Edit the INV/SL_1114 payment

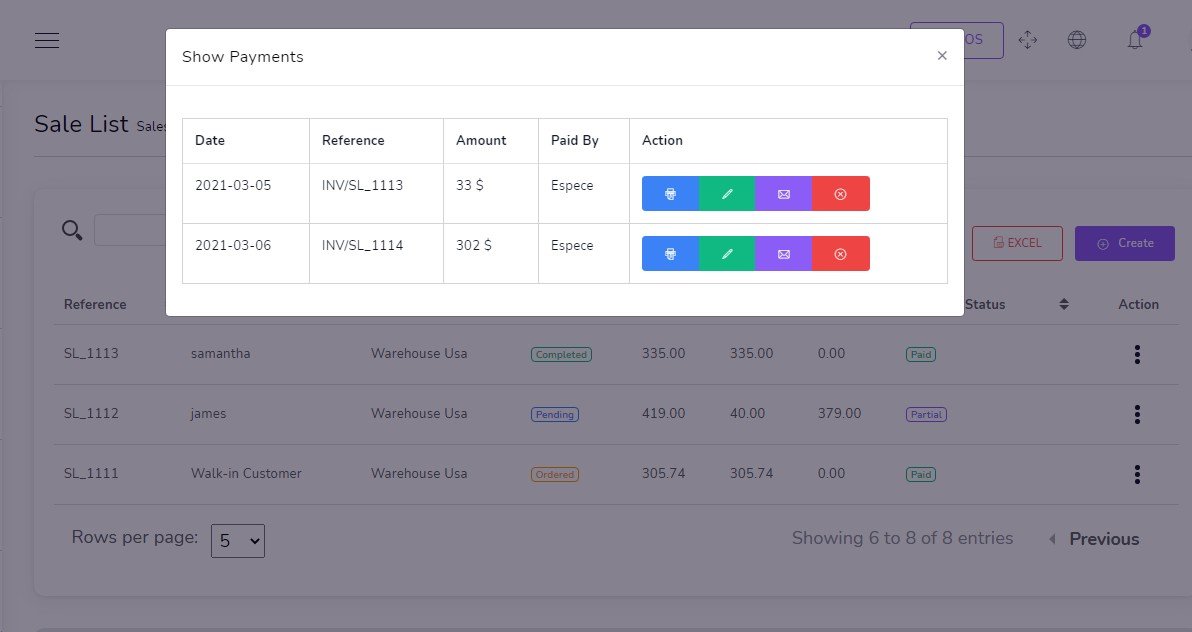pyautogui.click(x=727, y=254)
